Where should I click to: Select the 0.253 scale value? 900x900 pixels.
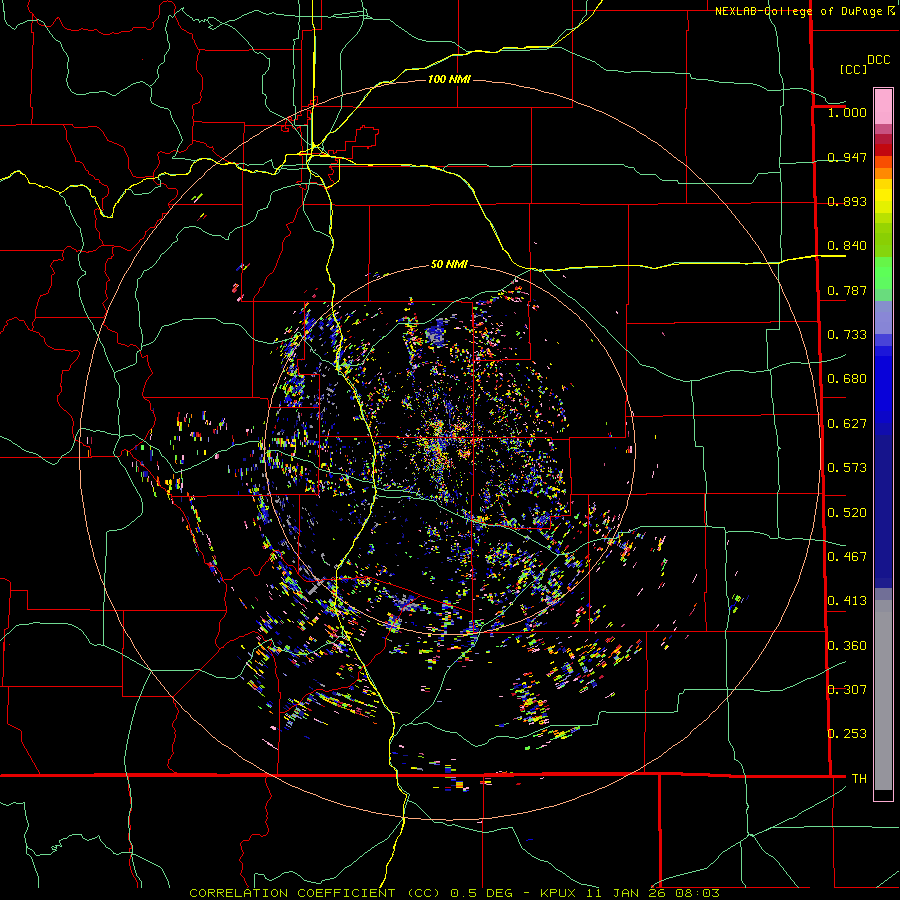(x=847, y=734)
